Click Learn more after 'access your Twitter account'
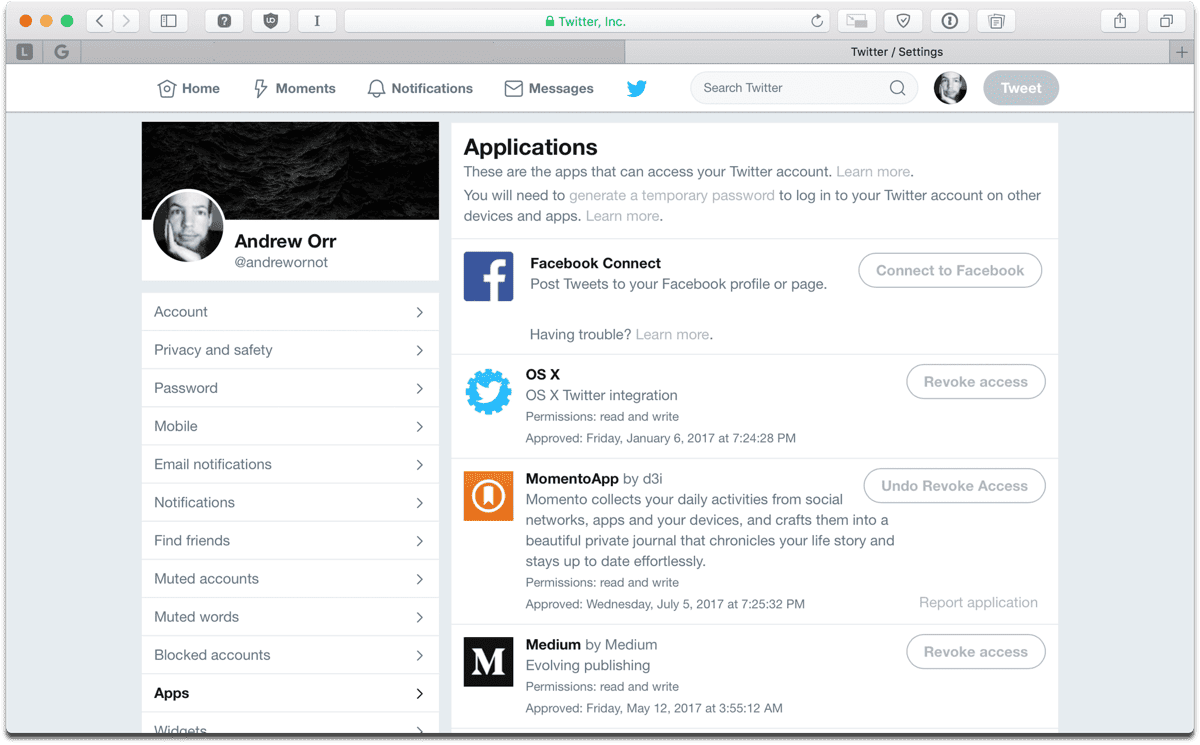Screen dimensions: 1200x745 click(873, 172)
